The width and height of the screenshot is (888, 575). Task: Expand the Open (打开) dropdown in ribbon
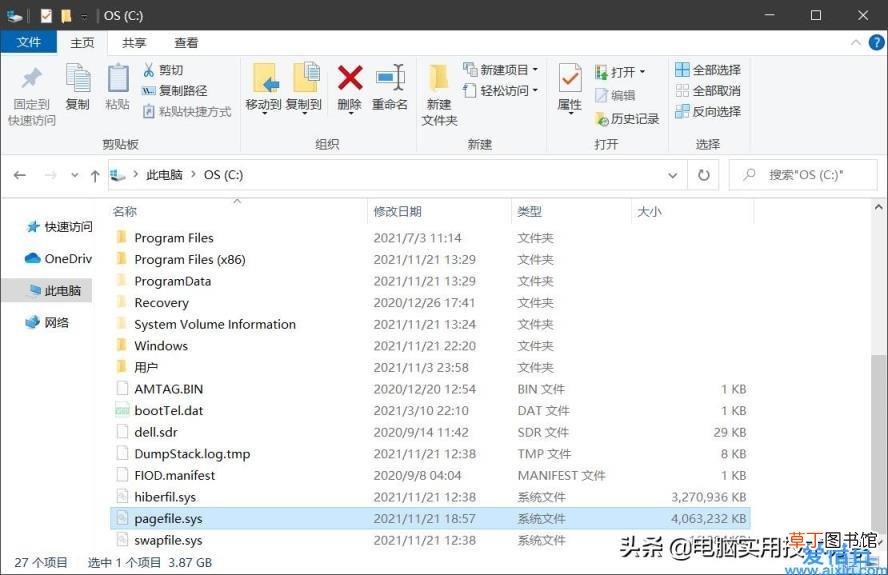[x=620, y=72]
